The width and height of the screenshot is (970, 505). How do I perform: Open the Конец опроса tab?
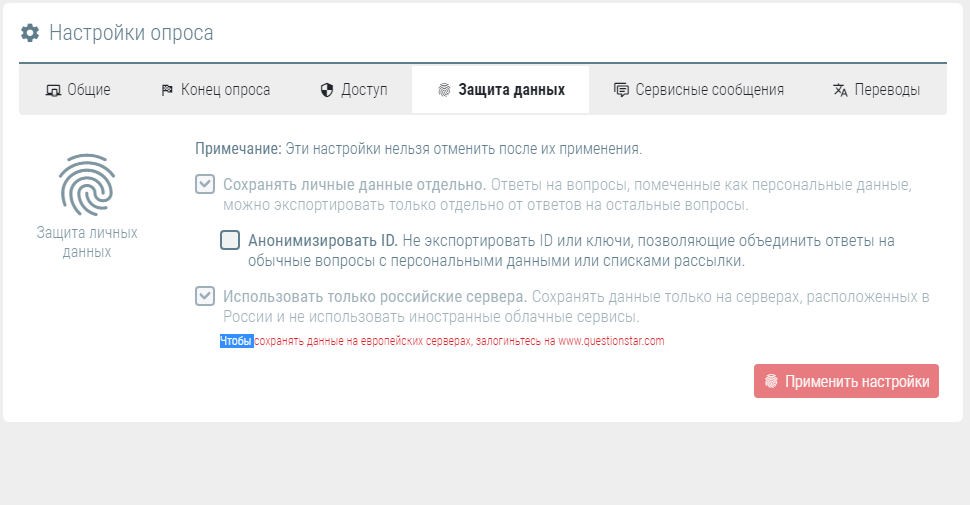pyautogui.click(x=215, y=90)
